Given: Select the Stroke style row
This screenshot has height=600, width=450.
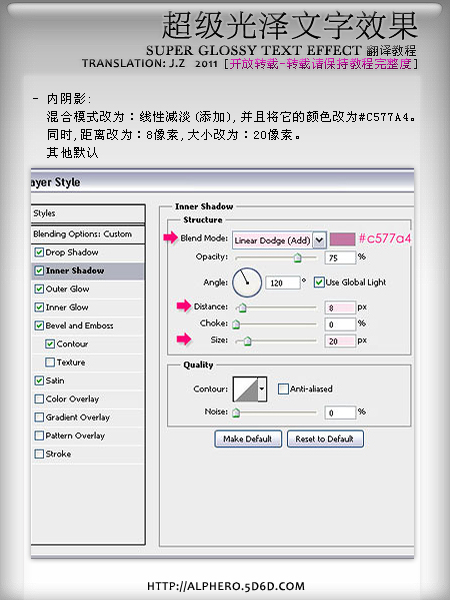Looking at the screenshot, I should click(88, 454).
